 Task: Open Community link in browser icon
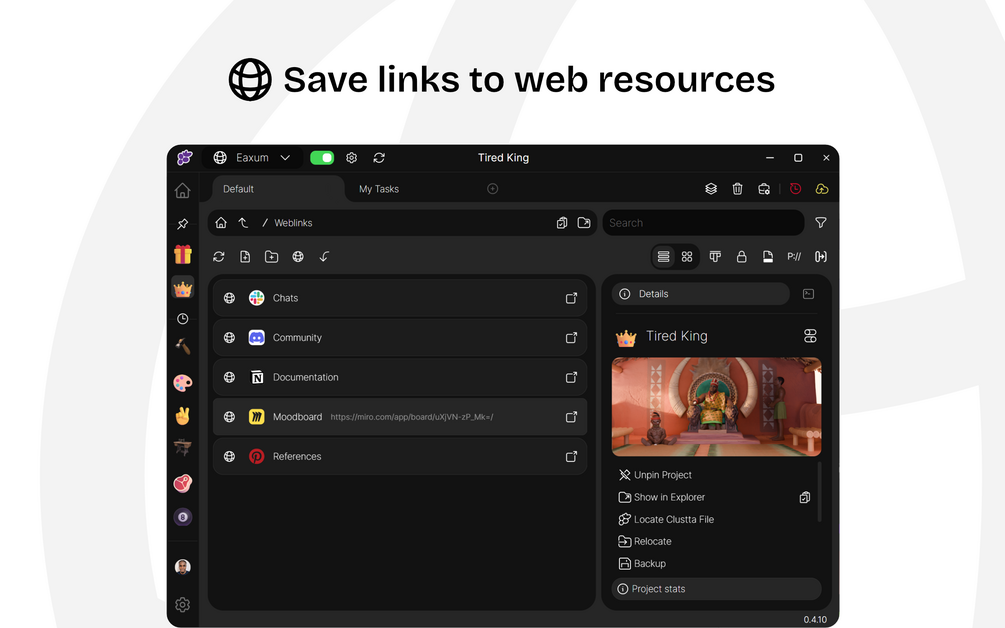click(x=571, y=338)
